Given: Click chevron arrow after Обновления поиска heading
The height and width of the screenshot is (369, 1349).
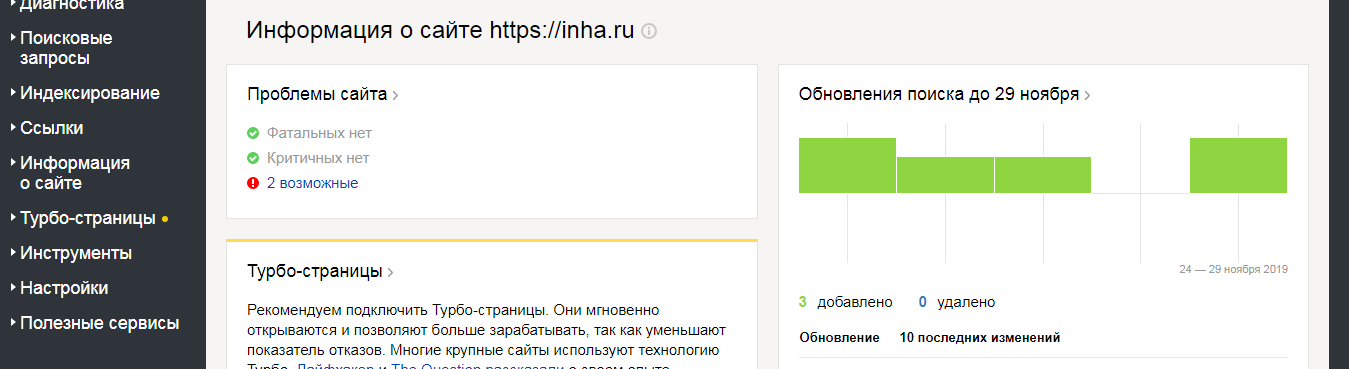Looking at the screenshot, I should [x=1088, y=96].
